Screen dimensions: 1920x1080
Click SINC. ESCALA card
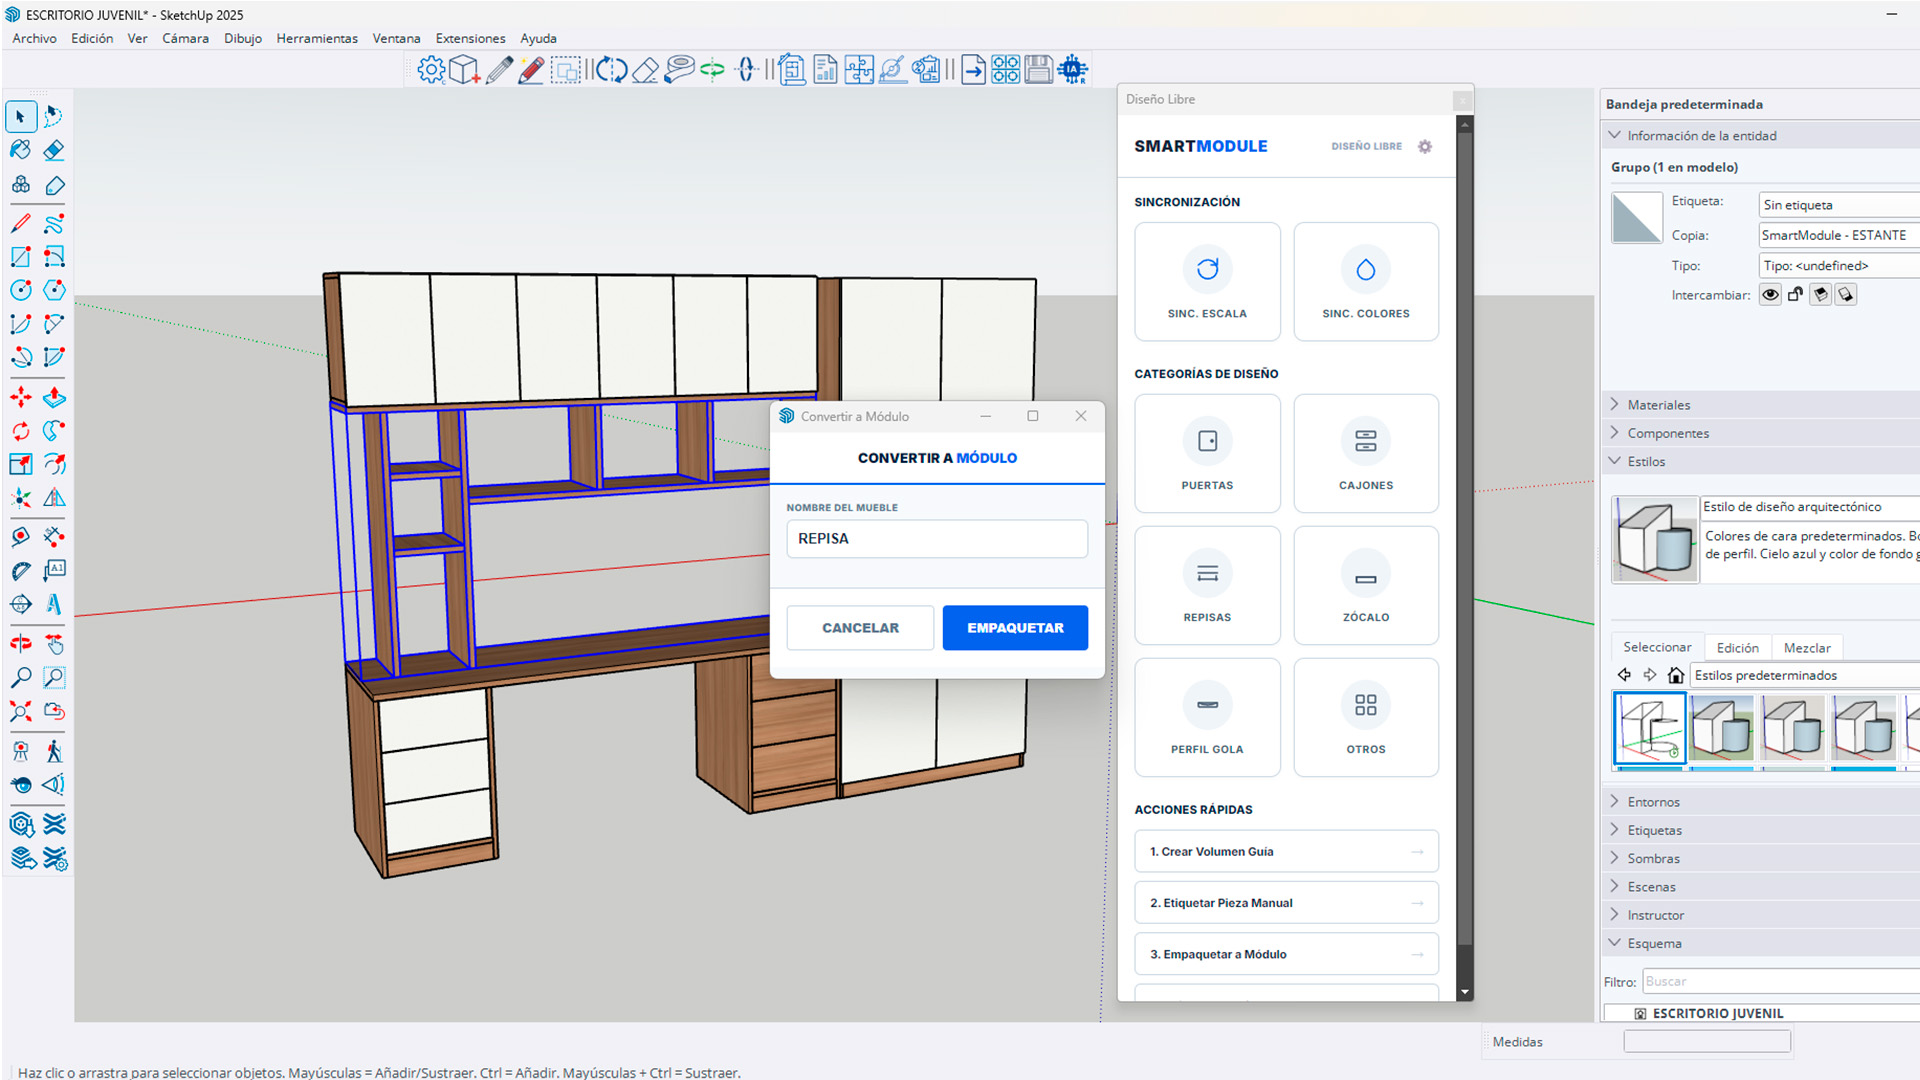point(1207,282)
